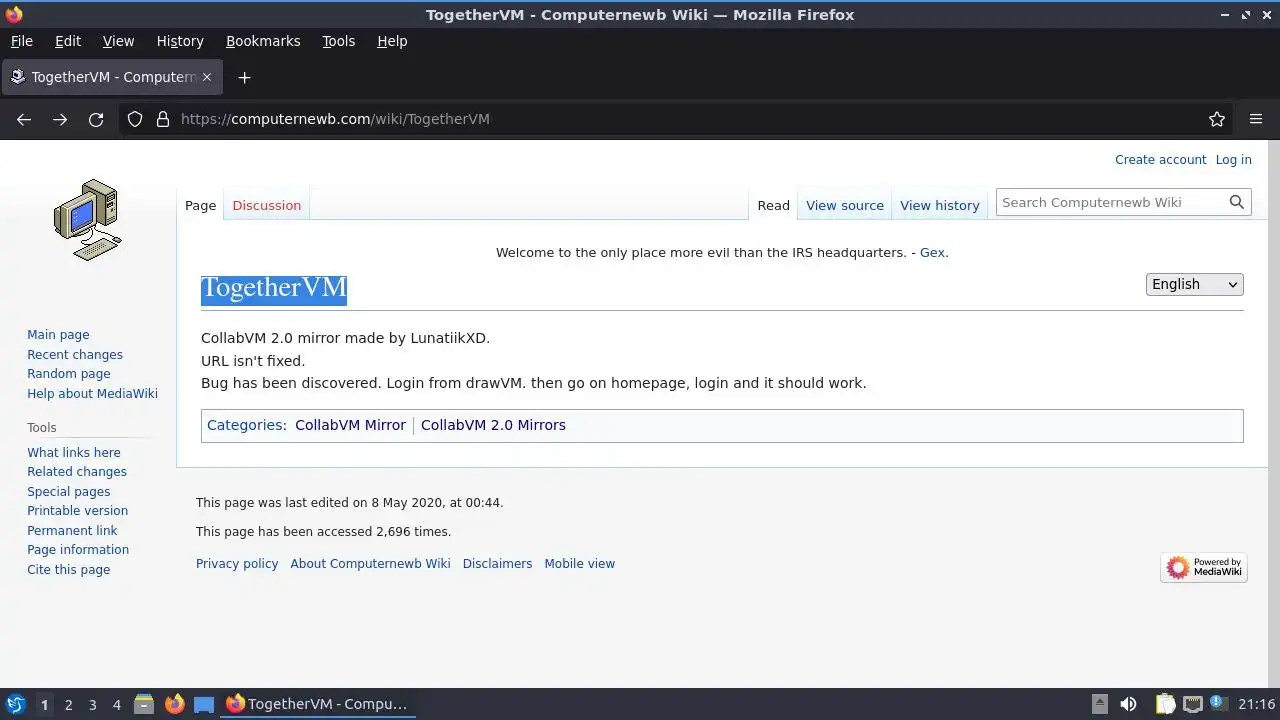The height and width of the screenshot is (720, 1280).
Task: Click the Computernewb computer logo
Action: [88, 220]
